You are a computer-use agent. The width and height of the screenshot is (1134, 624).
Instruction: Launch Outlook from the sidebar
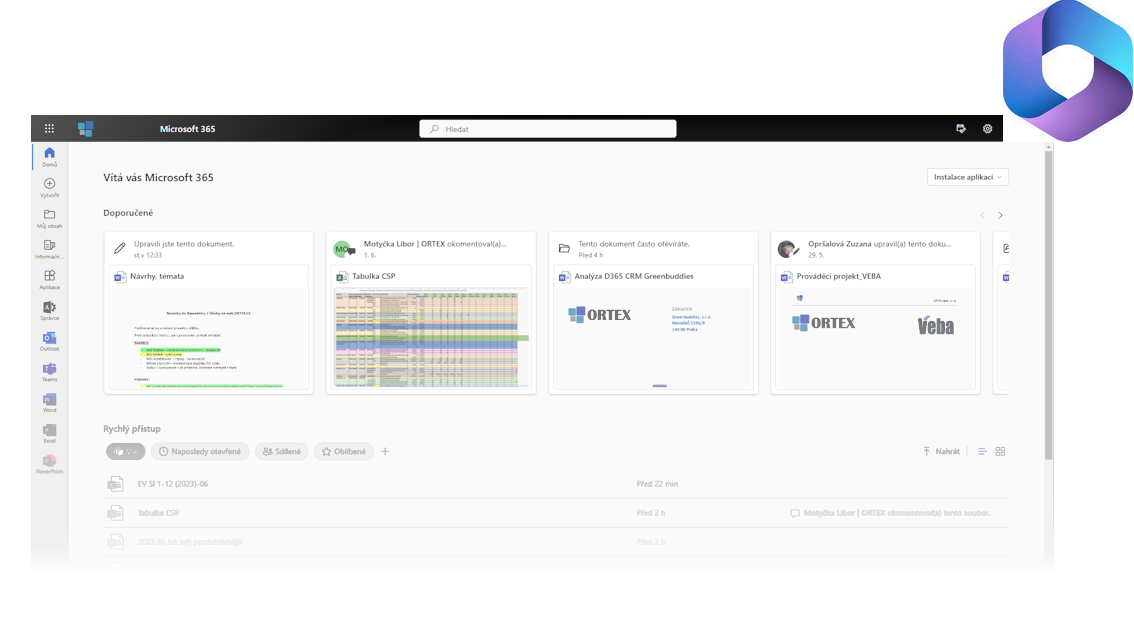tap(49, 341)
